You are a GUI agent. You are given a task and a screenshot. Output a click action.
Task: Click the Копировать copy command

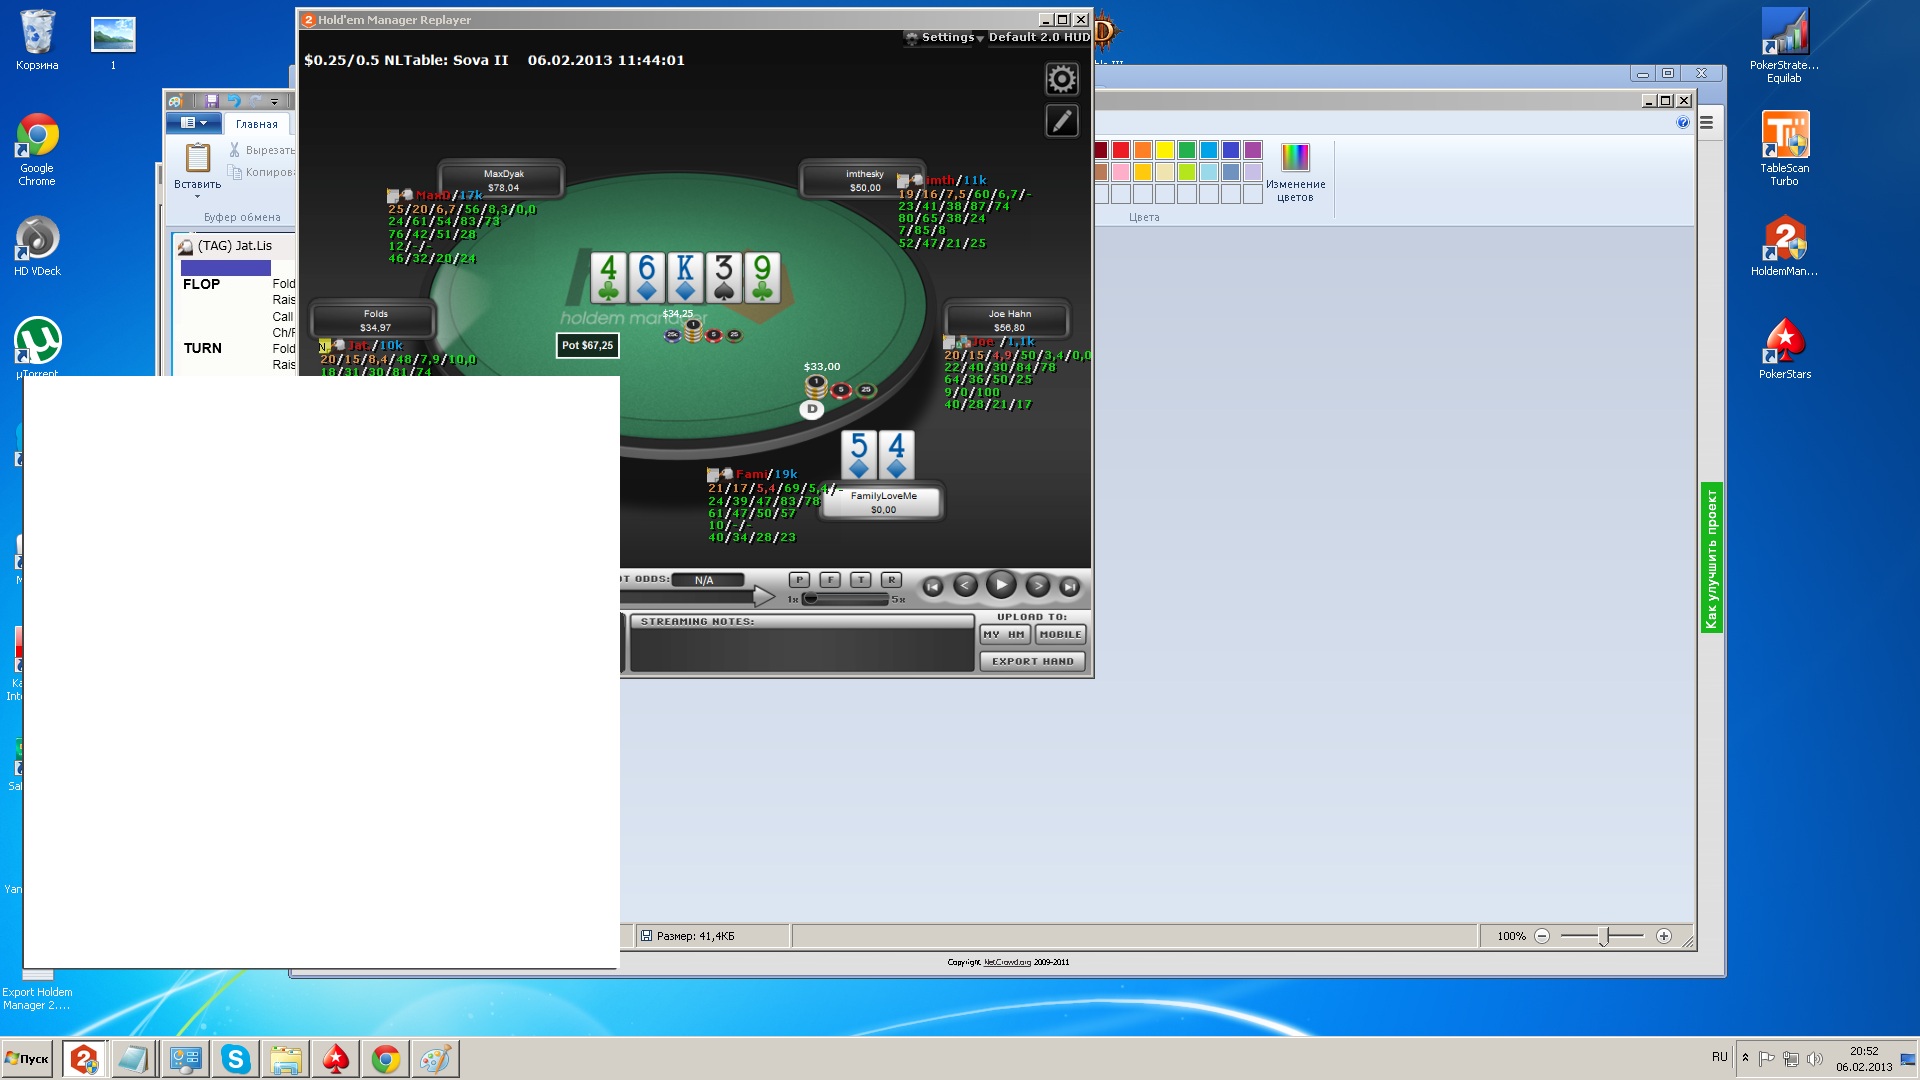(x=262, y=172)
